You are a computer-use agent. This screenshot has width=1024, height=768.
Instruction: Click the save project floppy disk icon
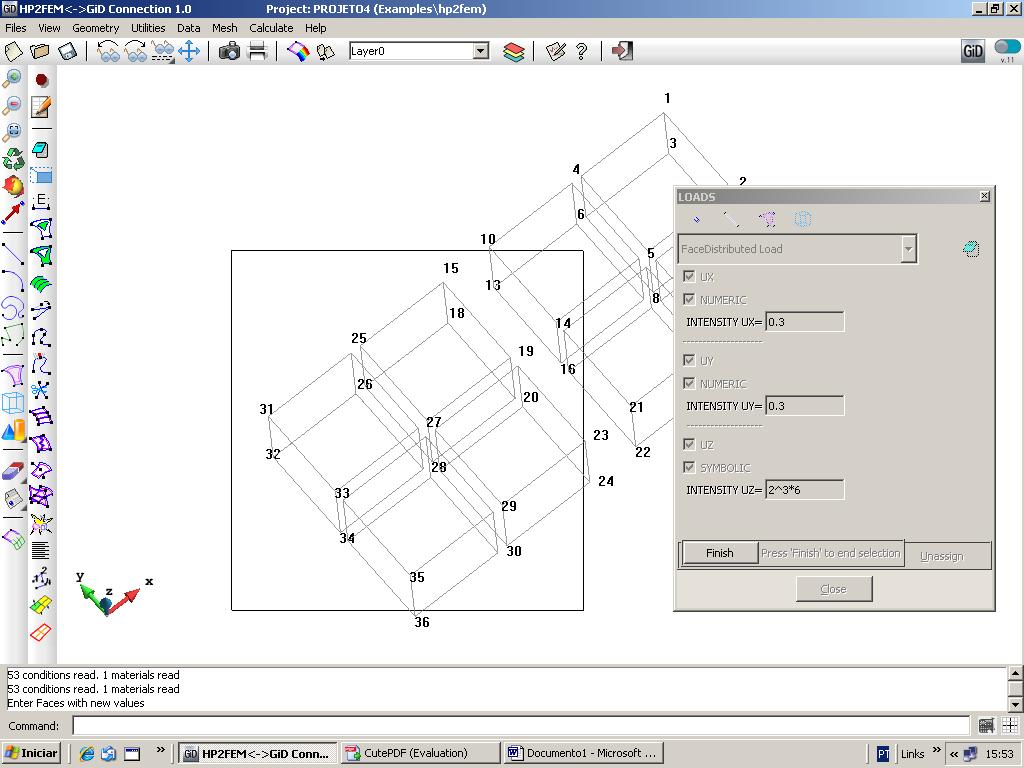tap(68, 51)
